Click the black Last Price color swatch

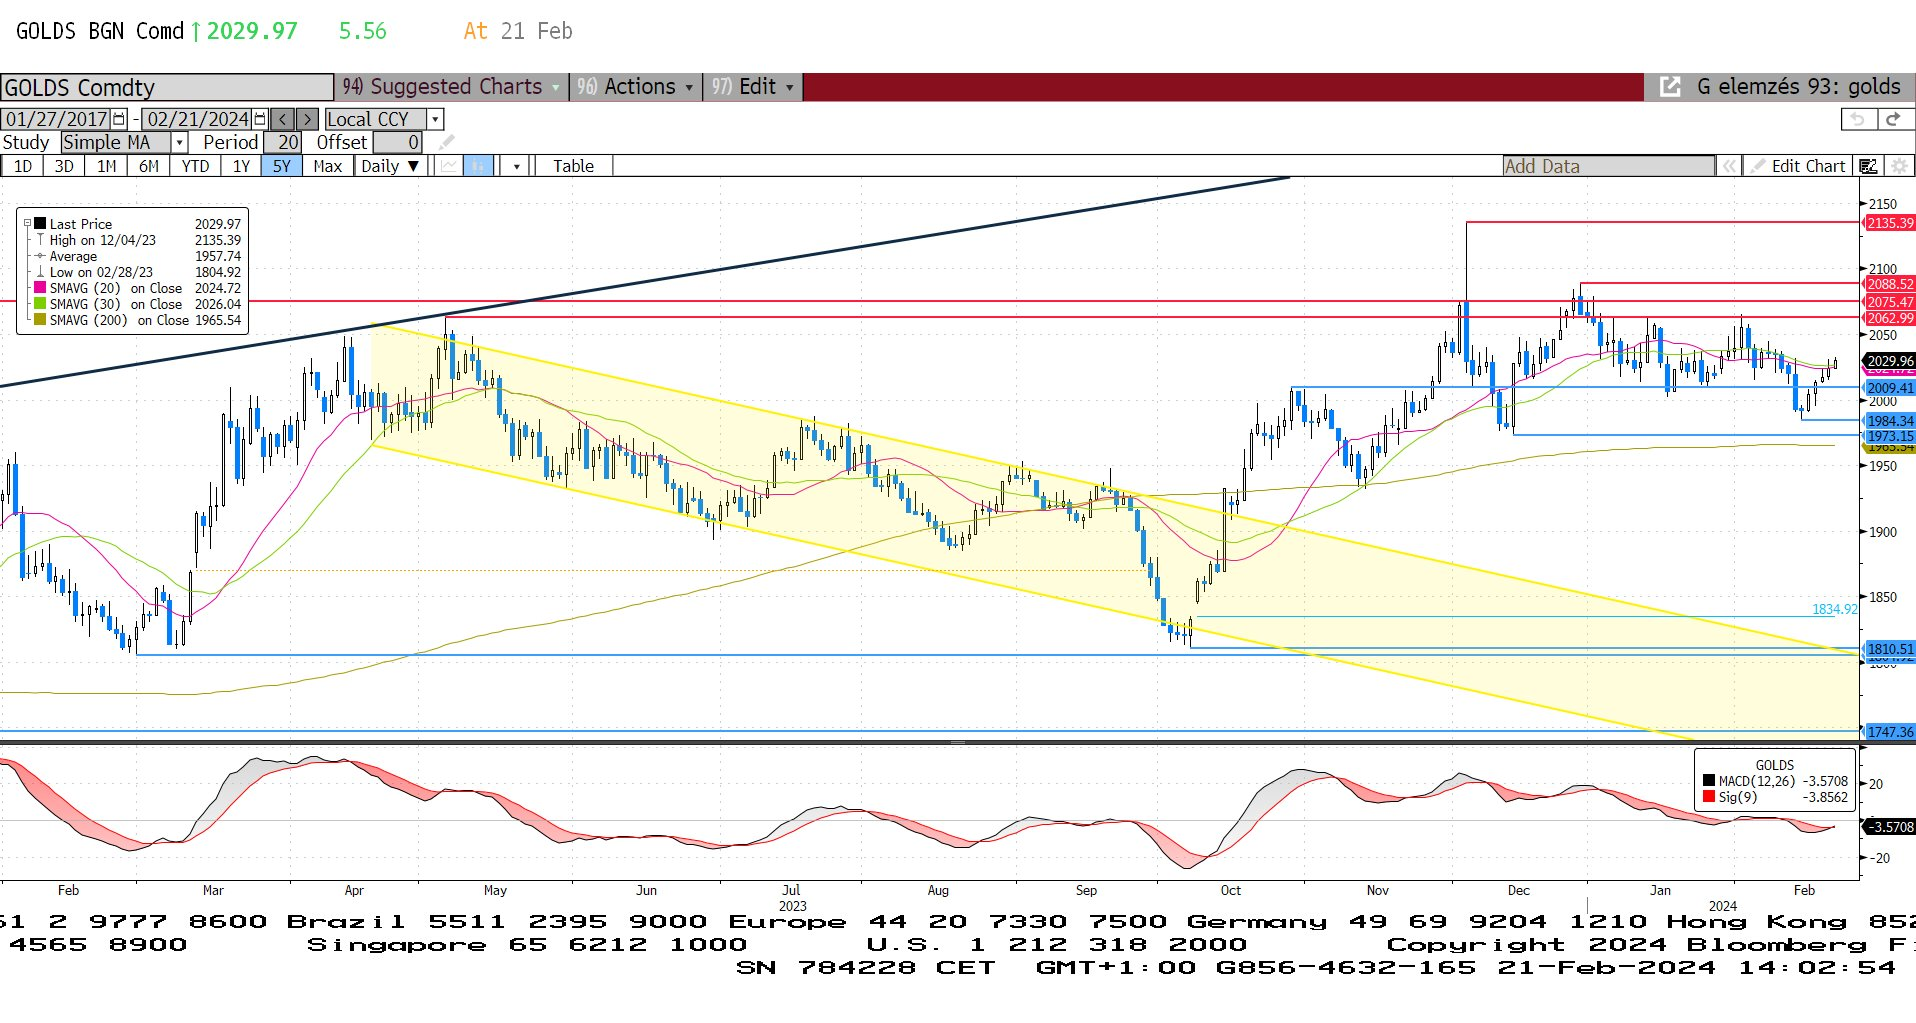click(40, 224)
